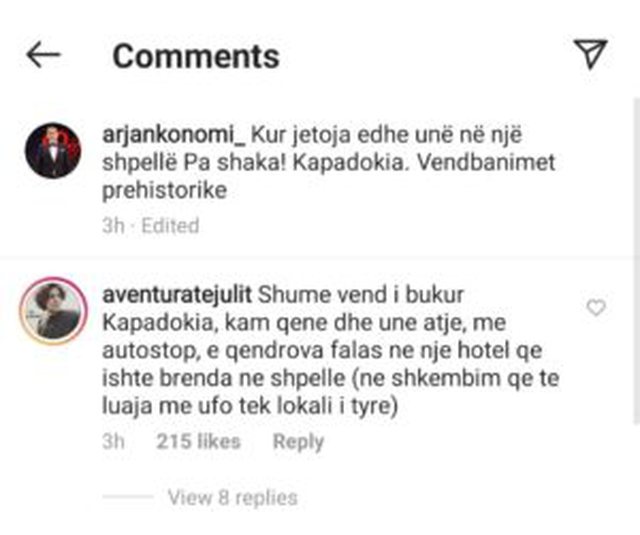Viewport: 640px width, 535px height.
Task: Reply to aventuratejulit's comment
Action: (298, 442)
